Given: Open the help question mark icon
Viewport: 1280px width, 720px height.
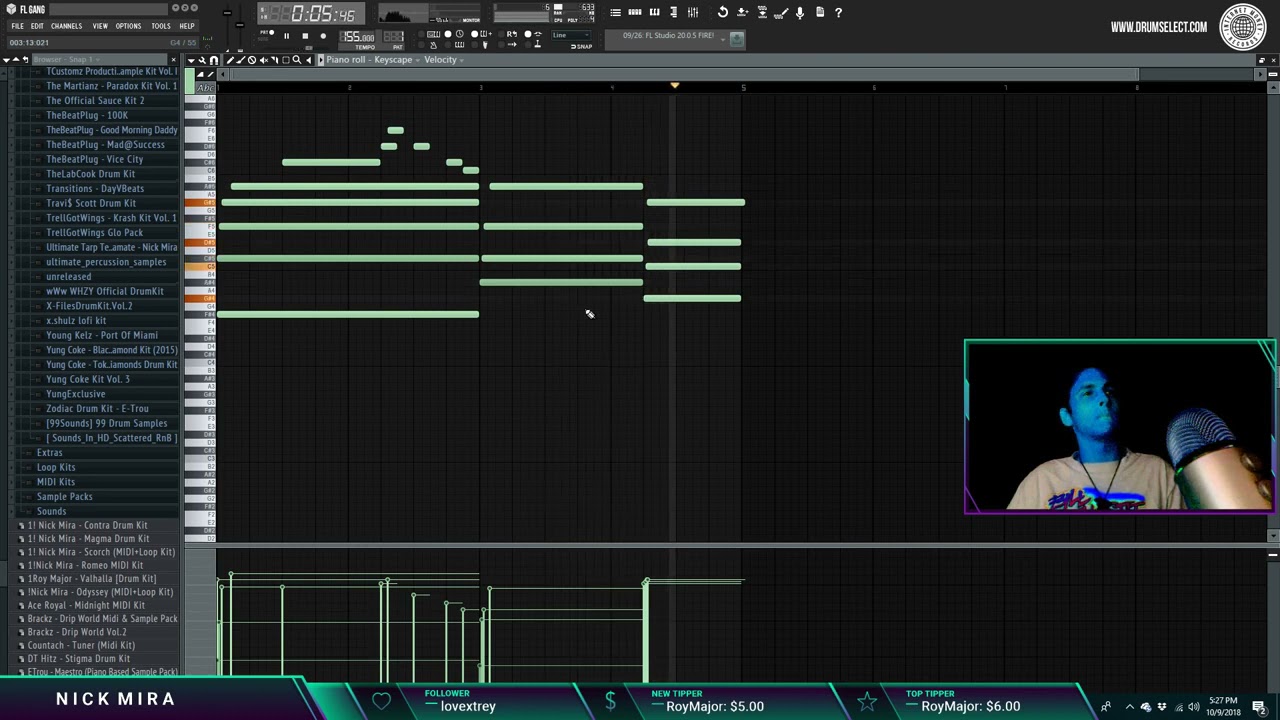Looking at the screenshot, I should click(x=838, y=12).
